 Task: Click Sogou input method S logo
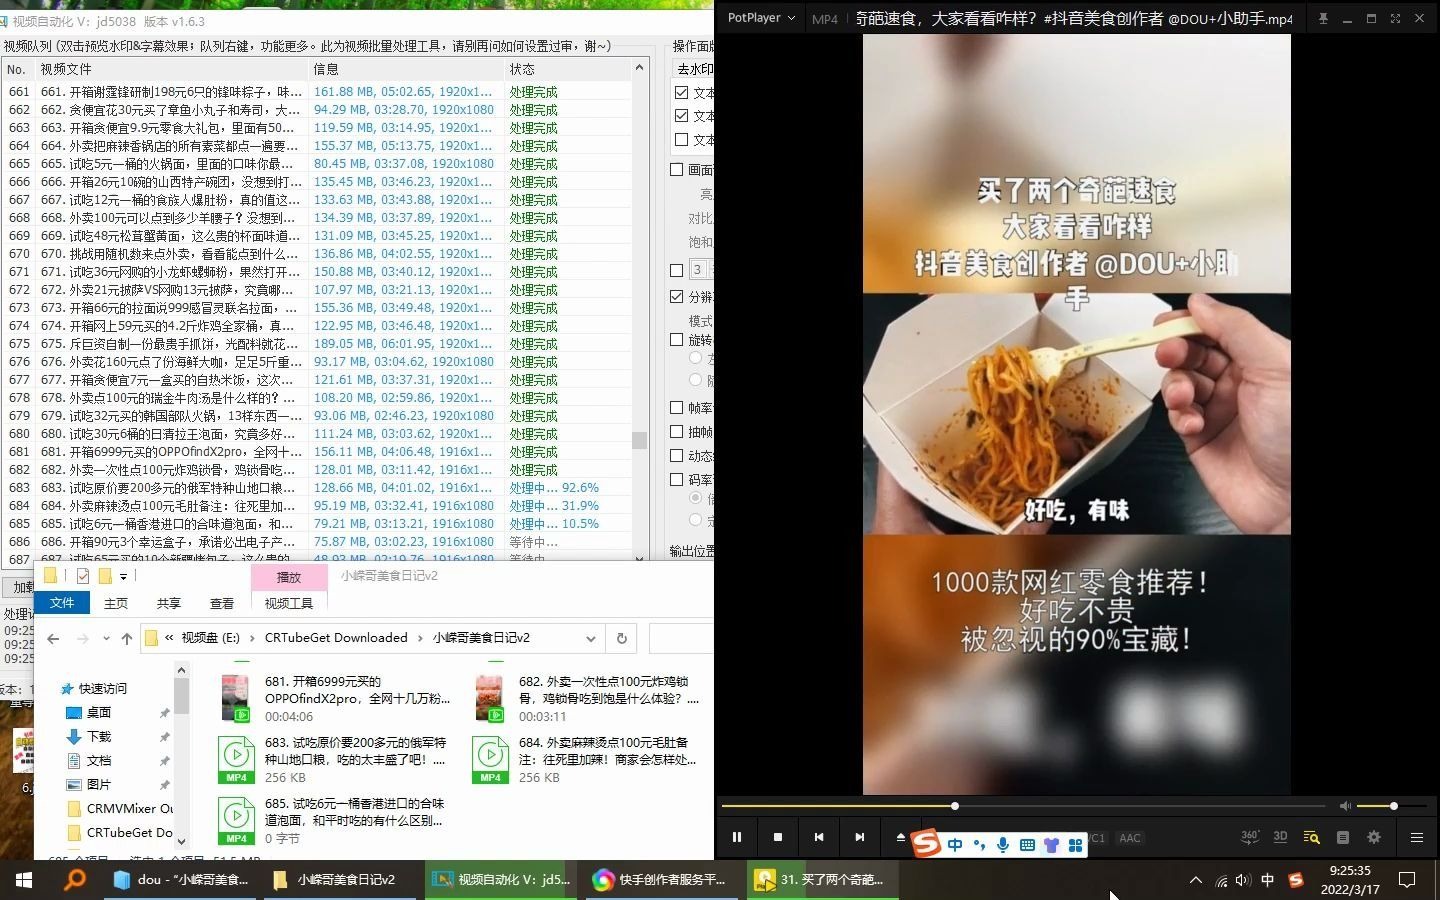pyautogui.click(x=926, y=843)
